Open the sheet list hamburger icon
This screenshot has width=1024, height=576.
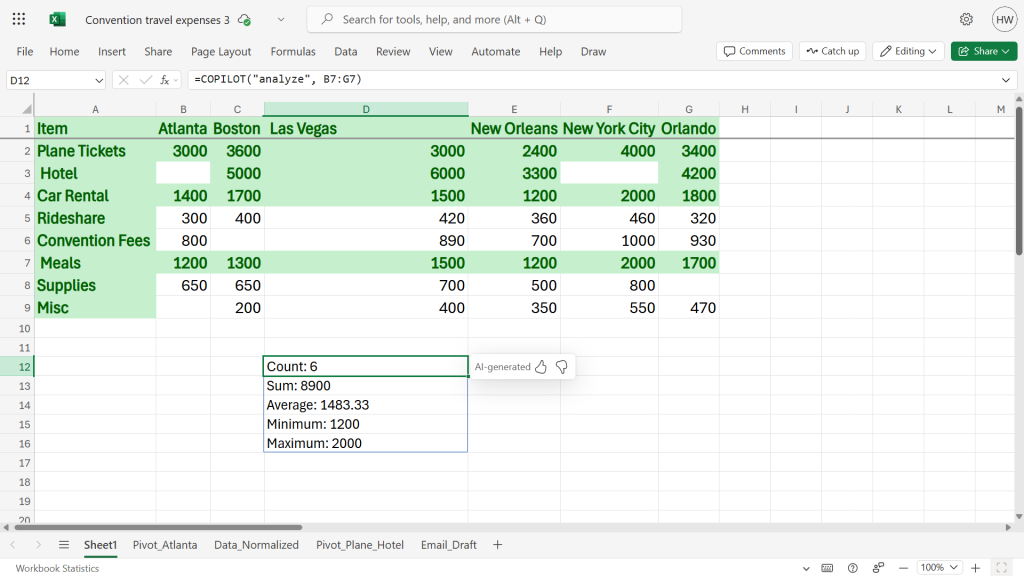[63, 544]
